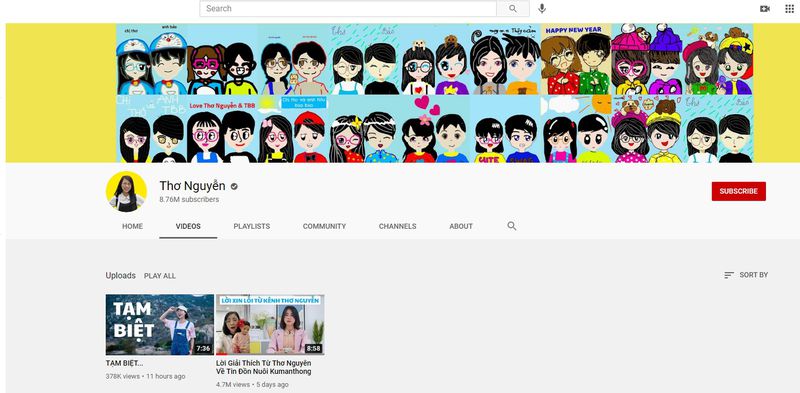Click the TẠM BIỆT... video title
800x393 pixels.
(x=124, y=363)
